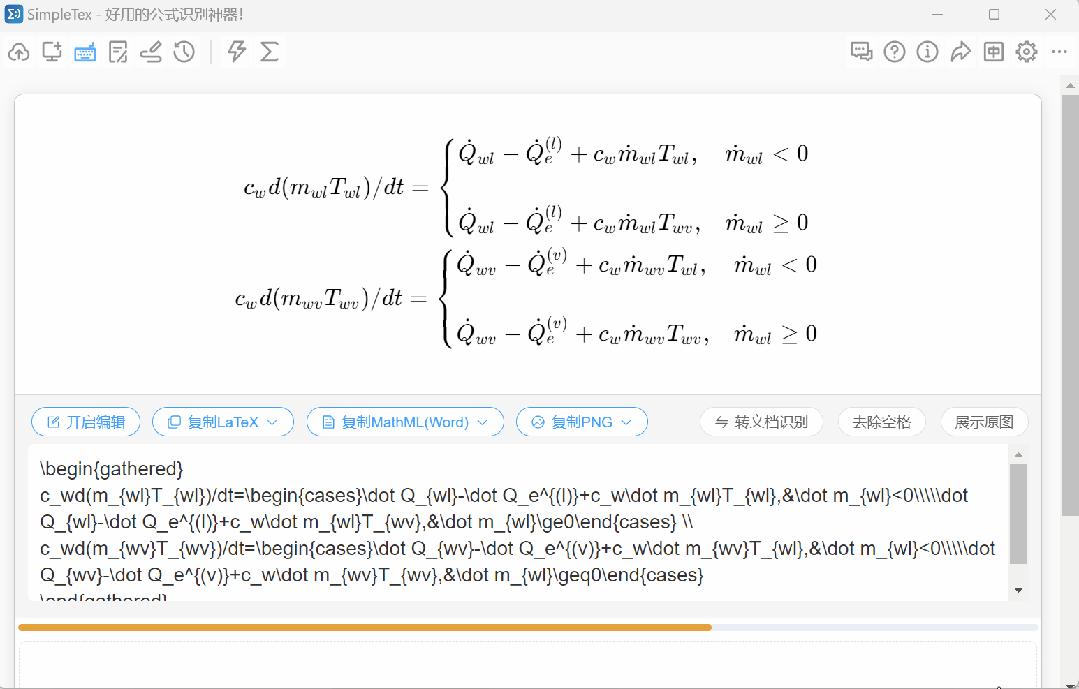The height and width of the screenshot is (689, 1079).
Task: Click the empty panel below progress bar
Action: coord(528,664)
